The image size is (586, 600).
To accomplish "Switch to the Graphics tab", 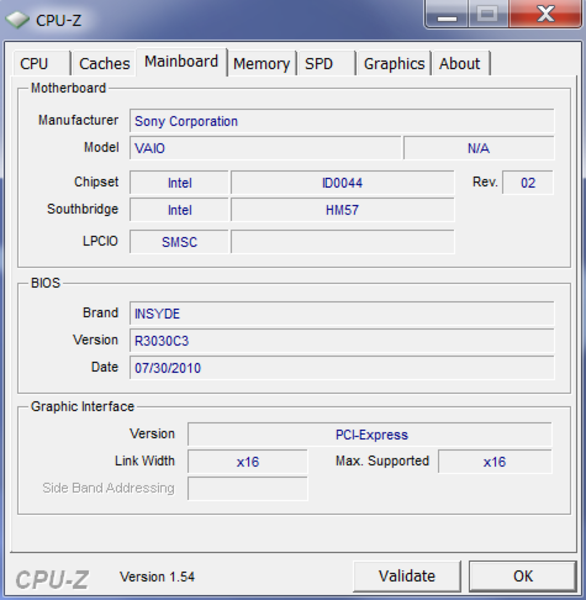I will 394,64.
